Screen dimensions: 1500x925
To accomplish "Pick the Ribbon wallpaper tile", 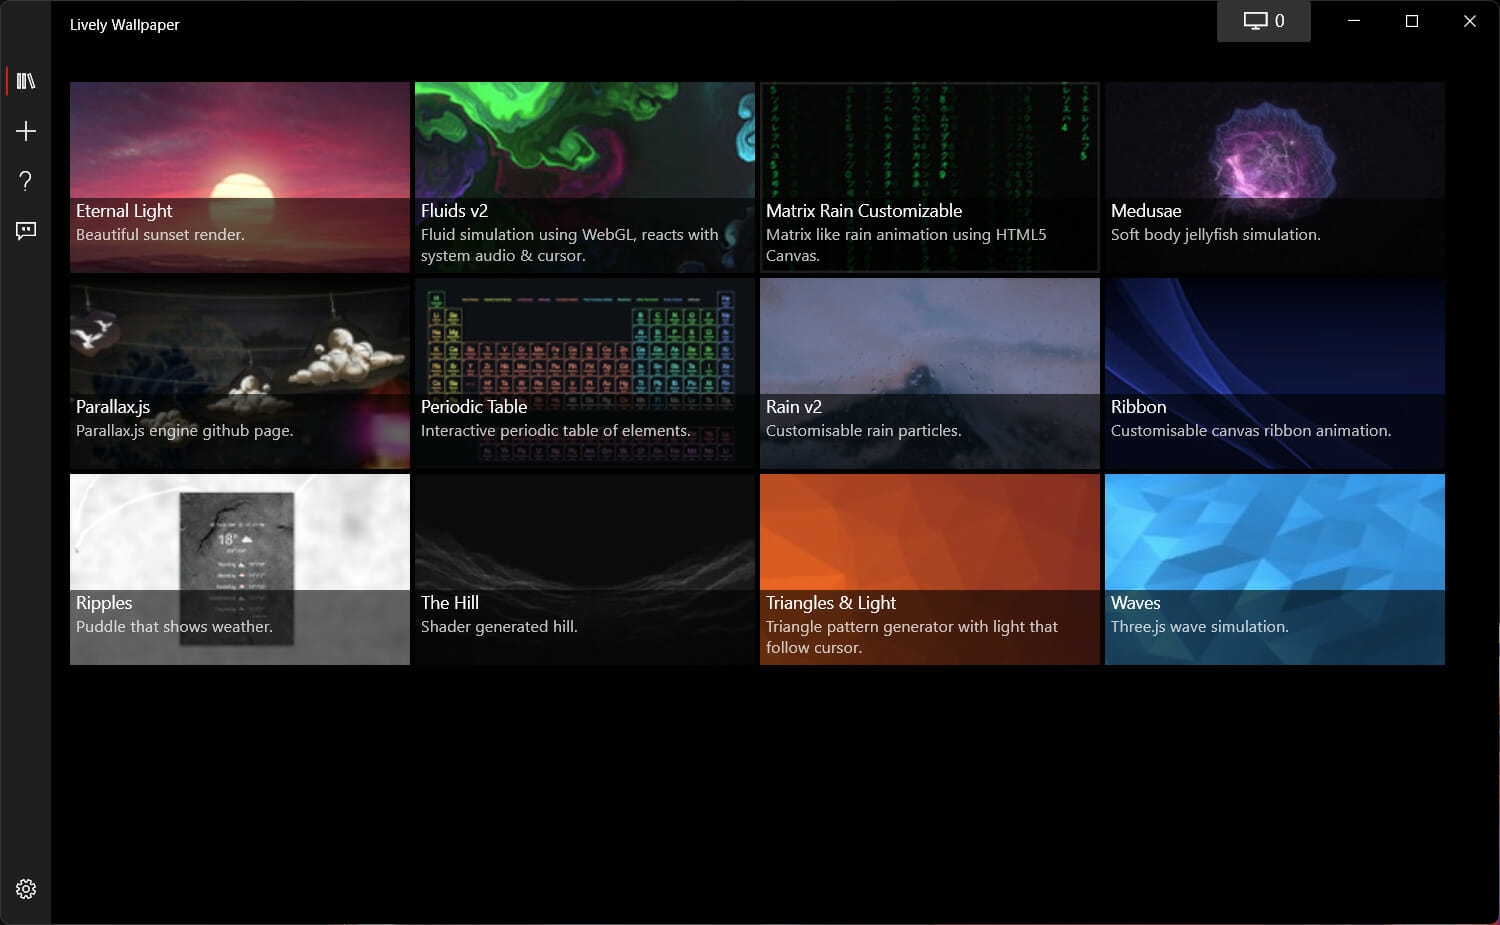I will (x=1275, y=373).
